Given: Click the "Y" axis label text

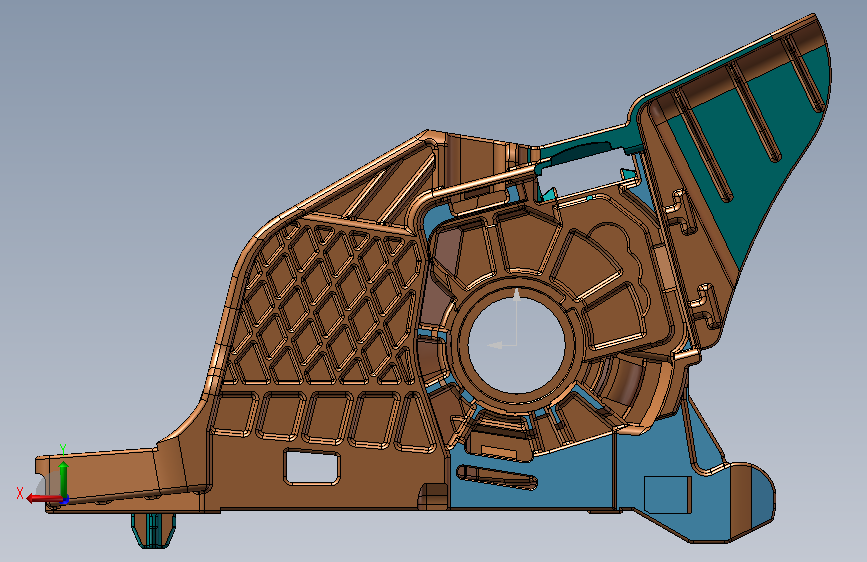Looking at the screenshot, I should [x=63, y=450].
